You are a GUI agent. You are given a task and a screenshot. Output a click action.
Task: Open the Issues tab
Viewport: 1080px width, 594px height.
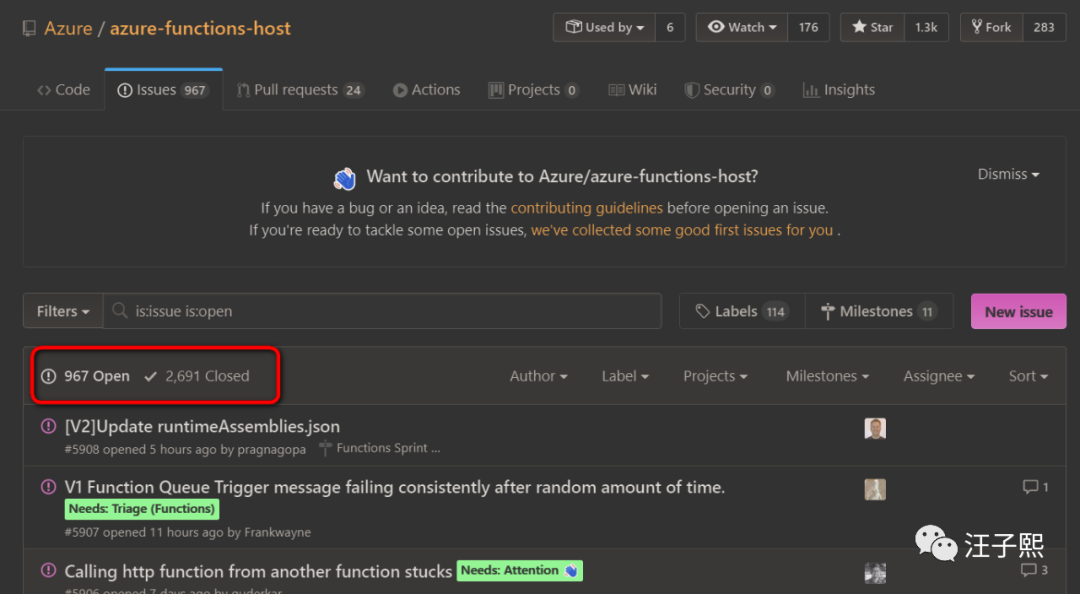163,90
